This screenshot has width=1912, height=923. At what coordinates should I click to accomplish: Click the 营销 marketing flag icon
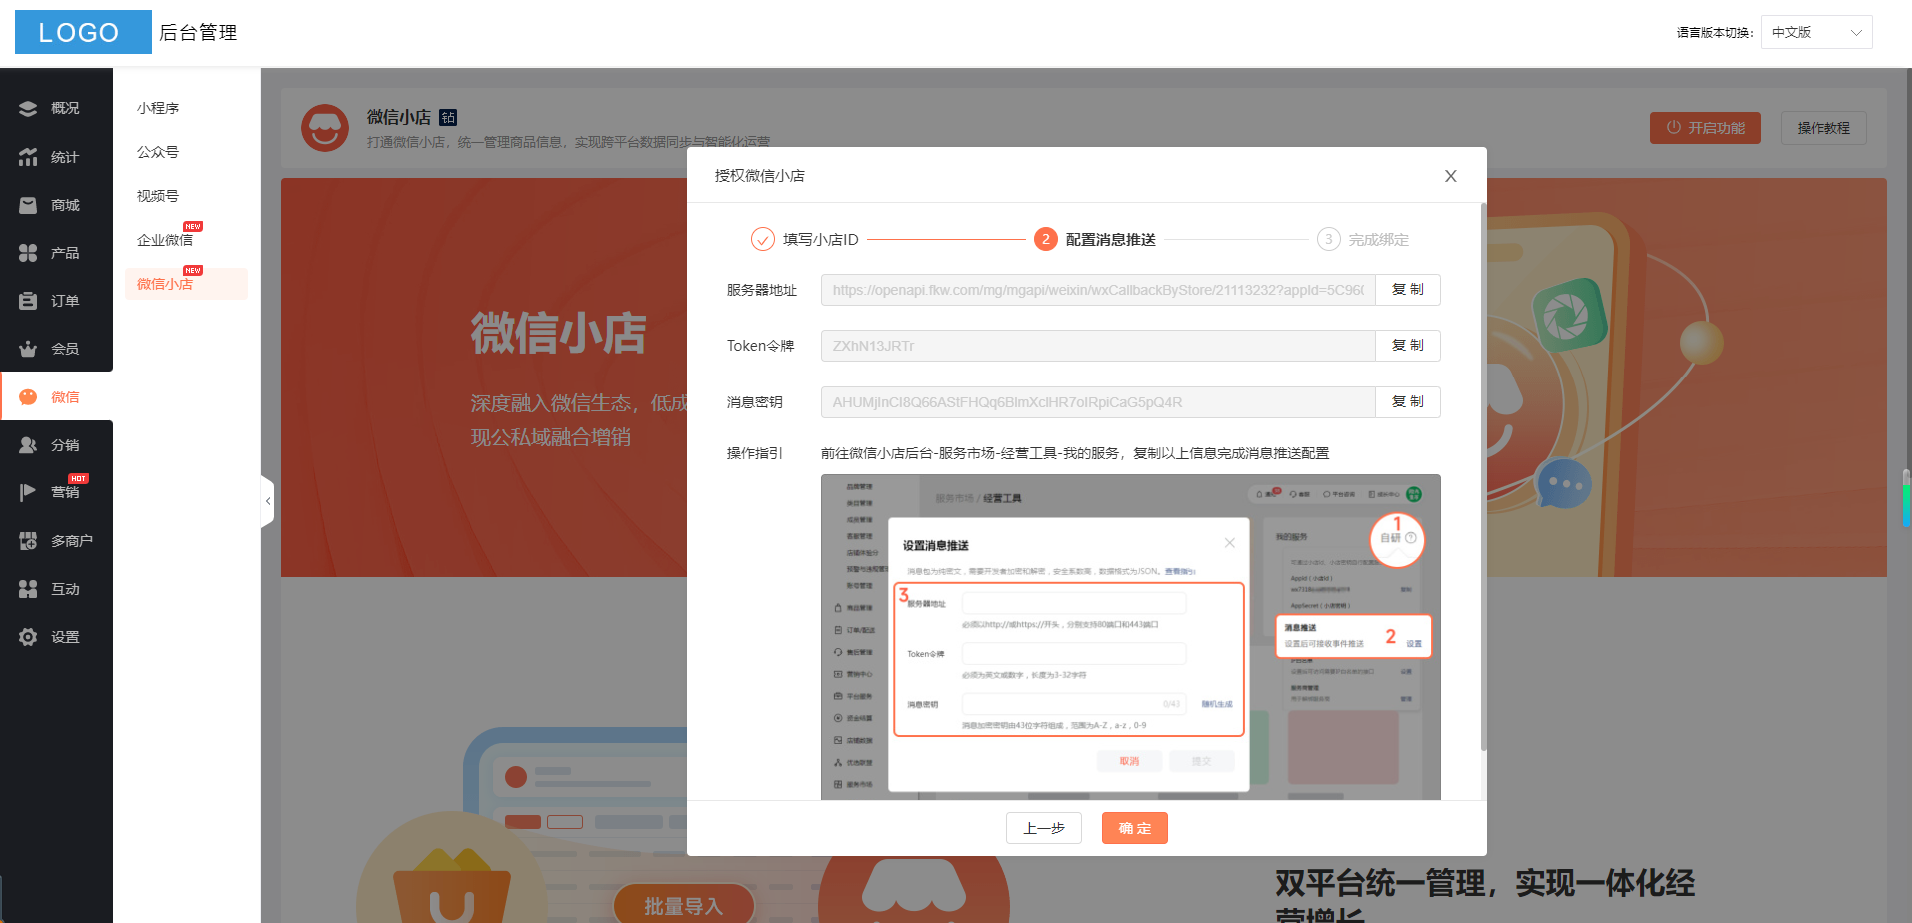pos(28,492)
